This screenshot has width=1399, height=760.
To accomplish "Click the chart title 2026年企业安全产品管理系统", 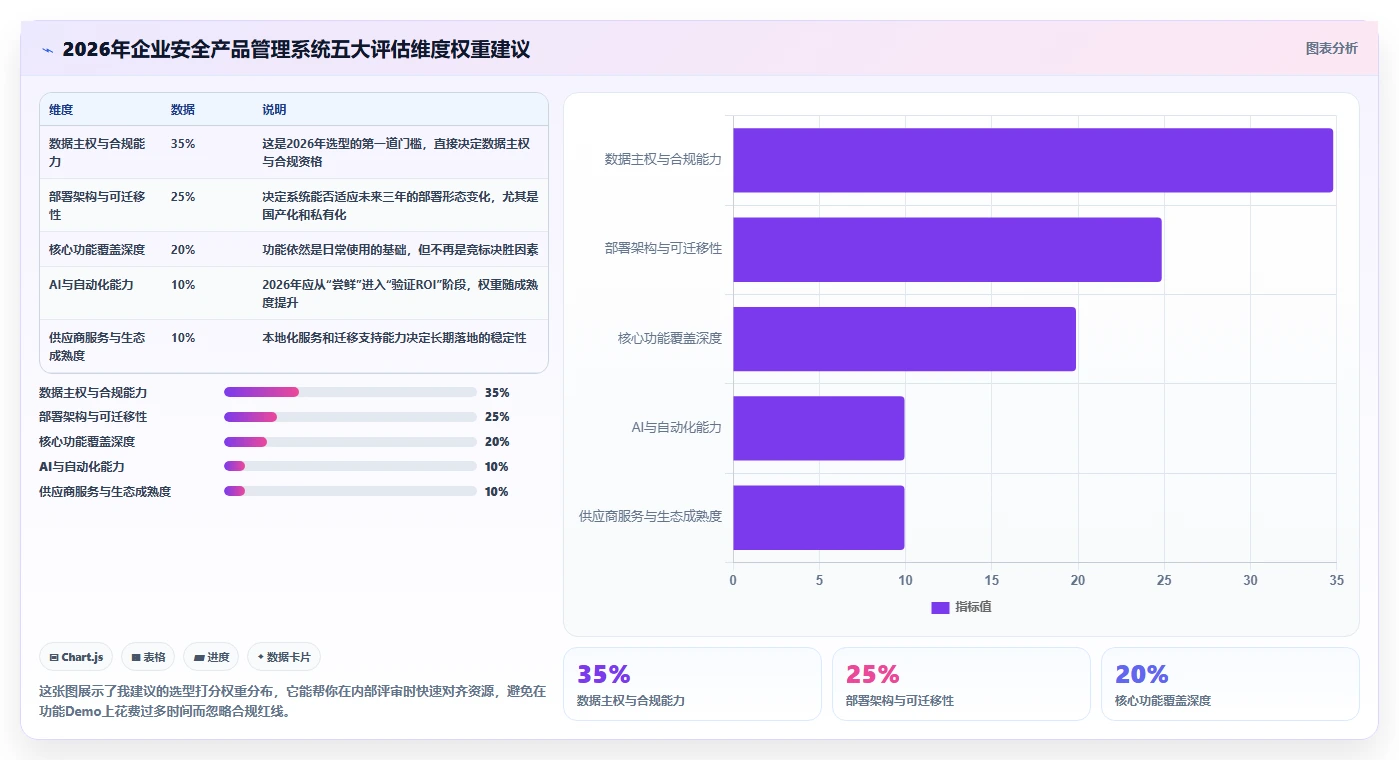I will [x=296, y=49].
